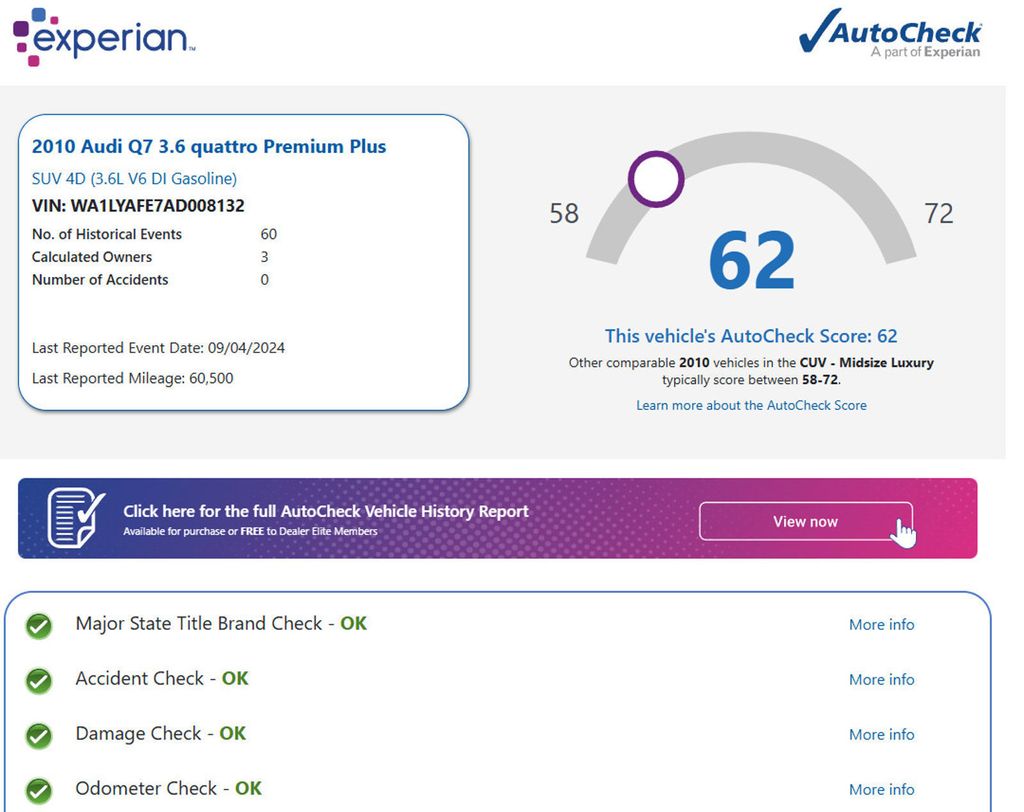Click the purple circle marker on score gauge

click(x=656, y=180)
